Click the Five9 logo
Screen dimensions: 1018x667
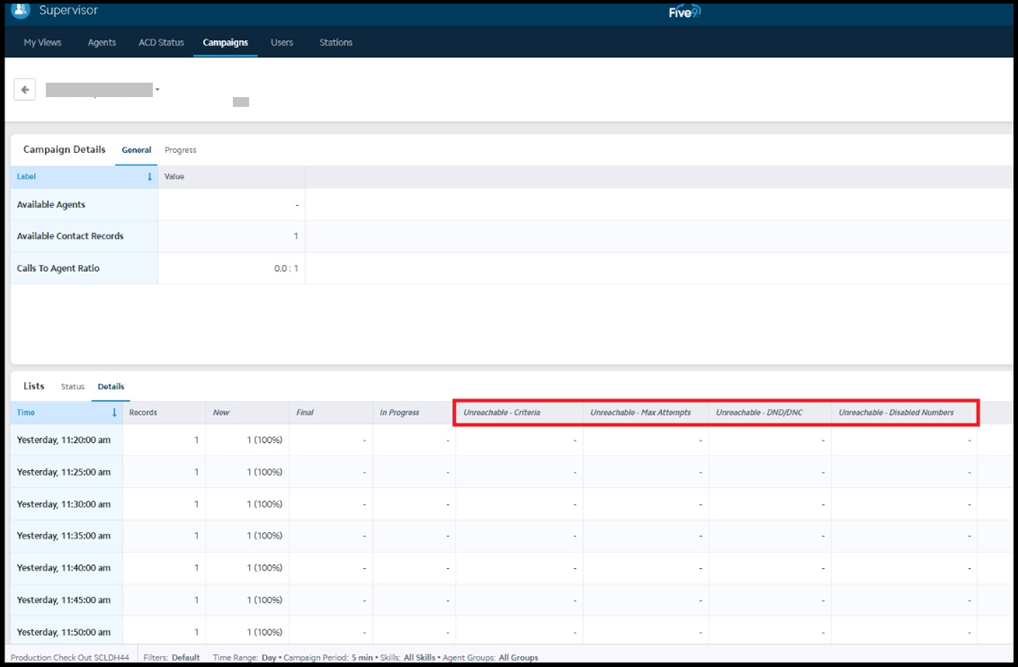click(x=683, y=11)
